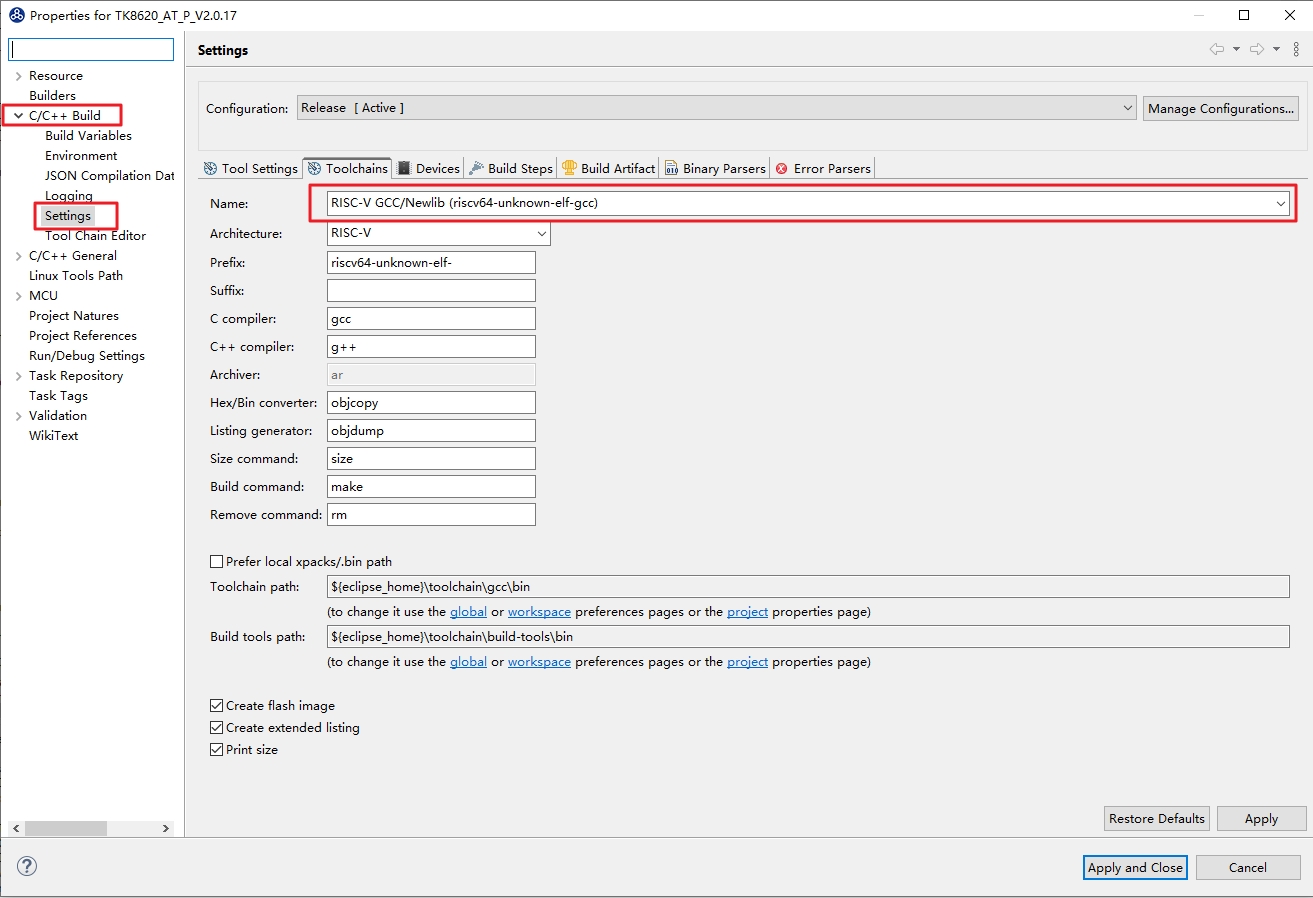Select the Binary Parsers tab
The height and width of the screenshot is (898, 1313).
(x=715, y=168)
